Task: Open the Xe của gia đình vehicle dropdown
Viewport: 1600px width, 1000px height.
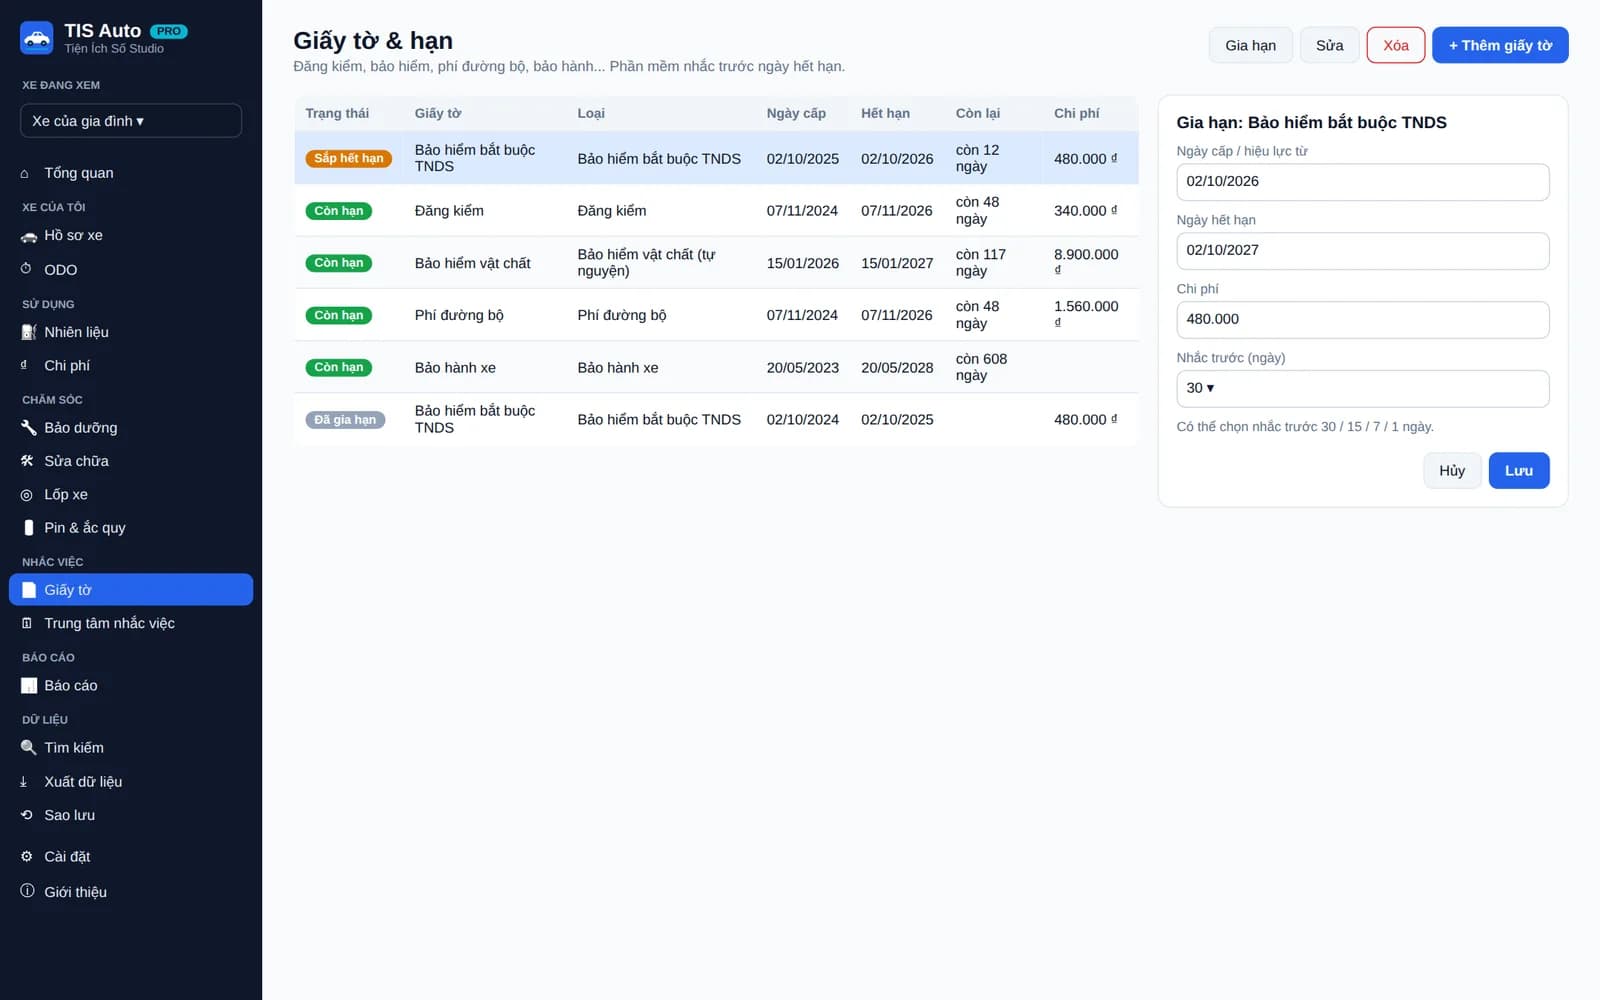Action: tap(131, 121)
